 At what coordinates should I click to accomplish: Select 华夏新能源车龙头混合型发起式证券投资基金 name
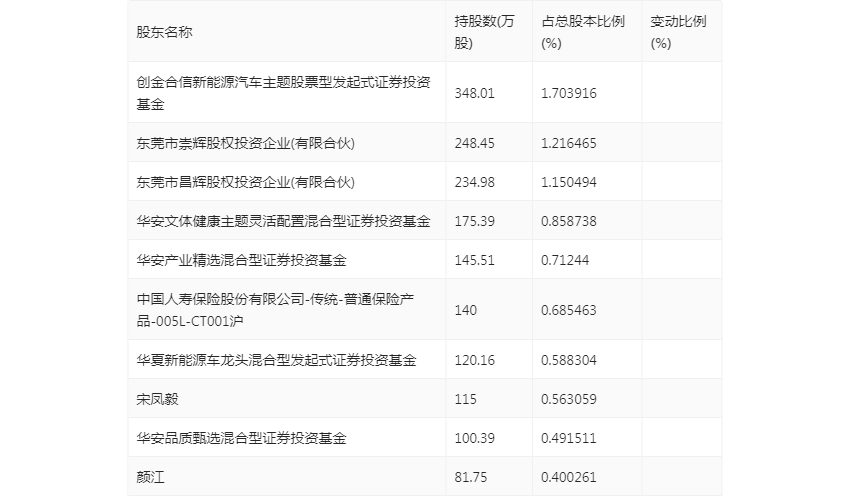pos(276,360)
